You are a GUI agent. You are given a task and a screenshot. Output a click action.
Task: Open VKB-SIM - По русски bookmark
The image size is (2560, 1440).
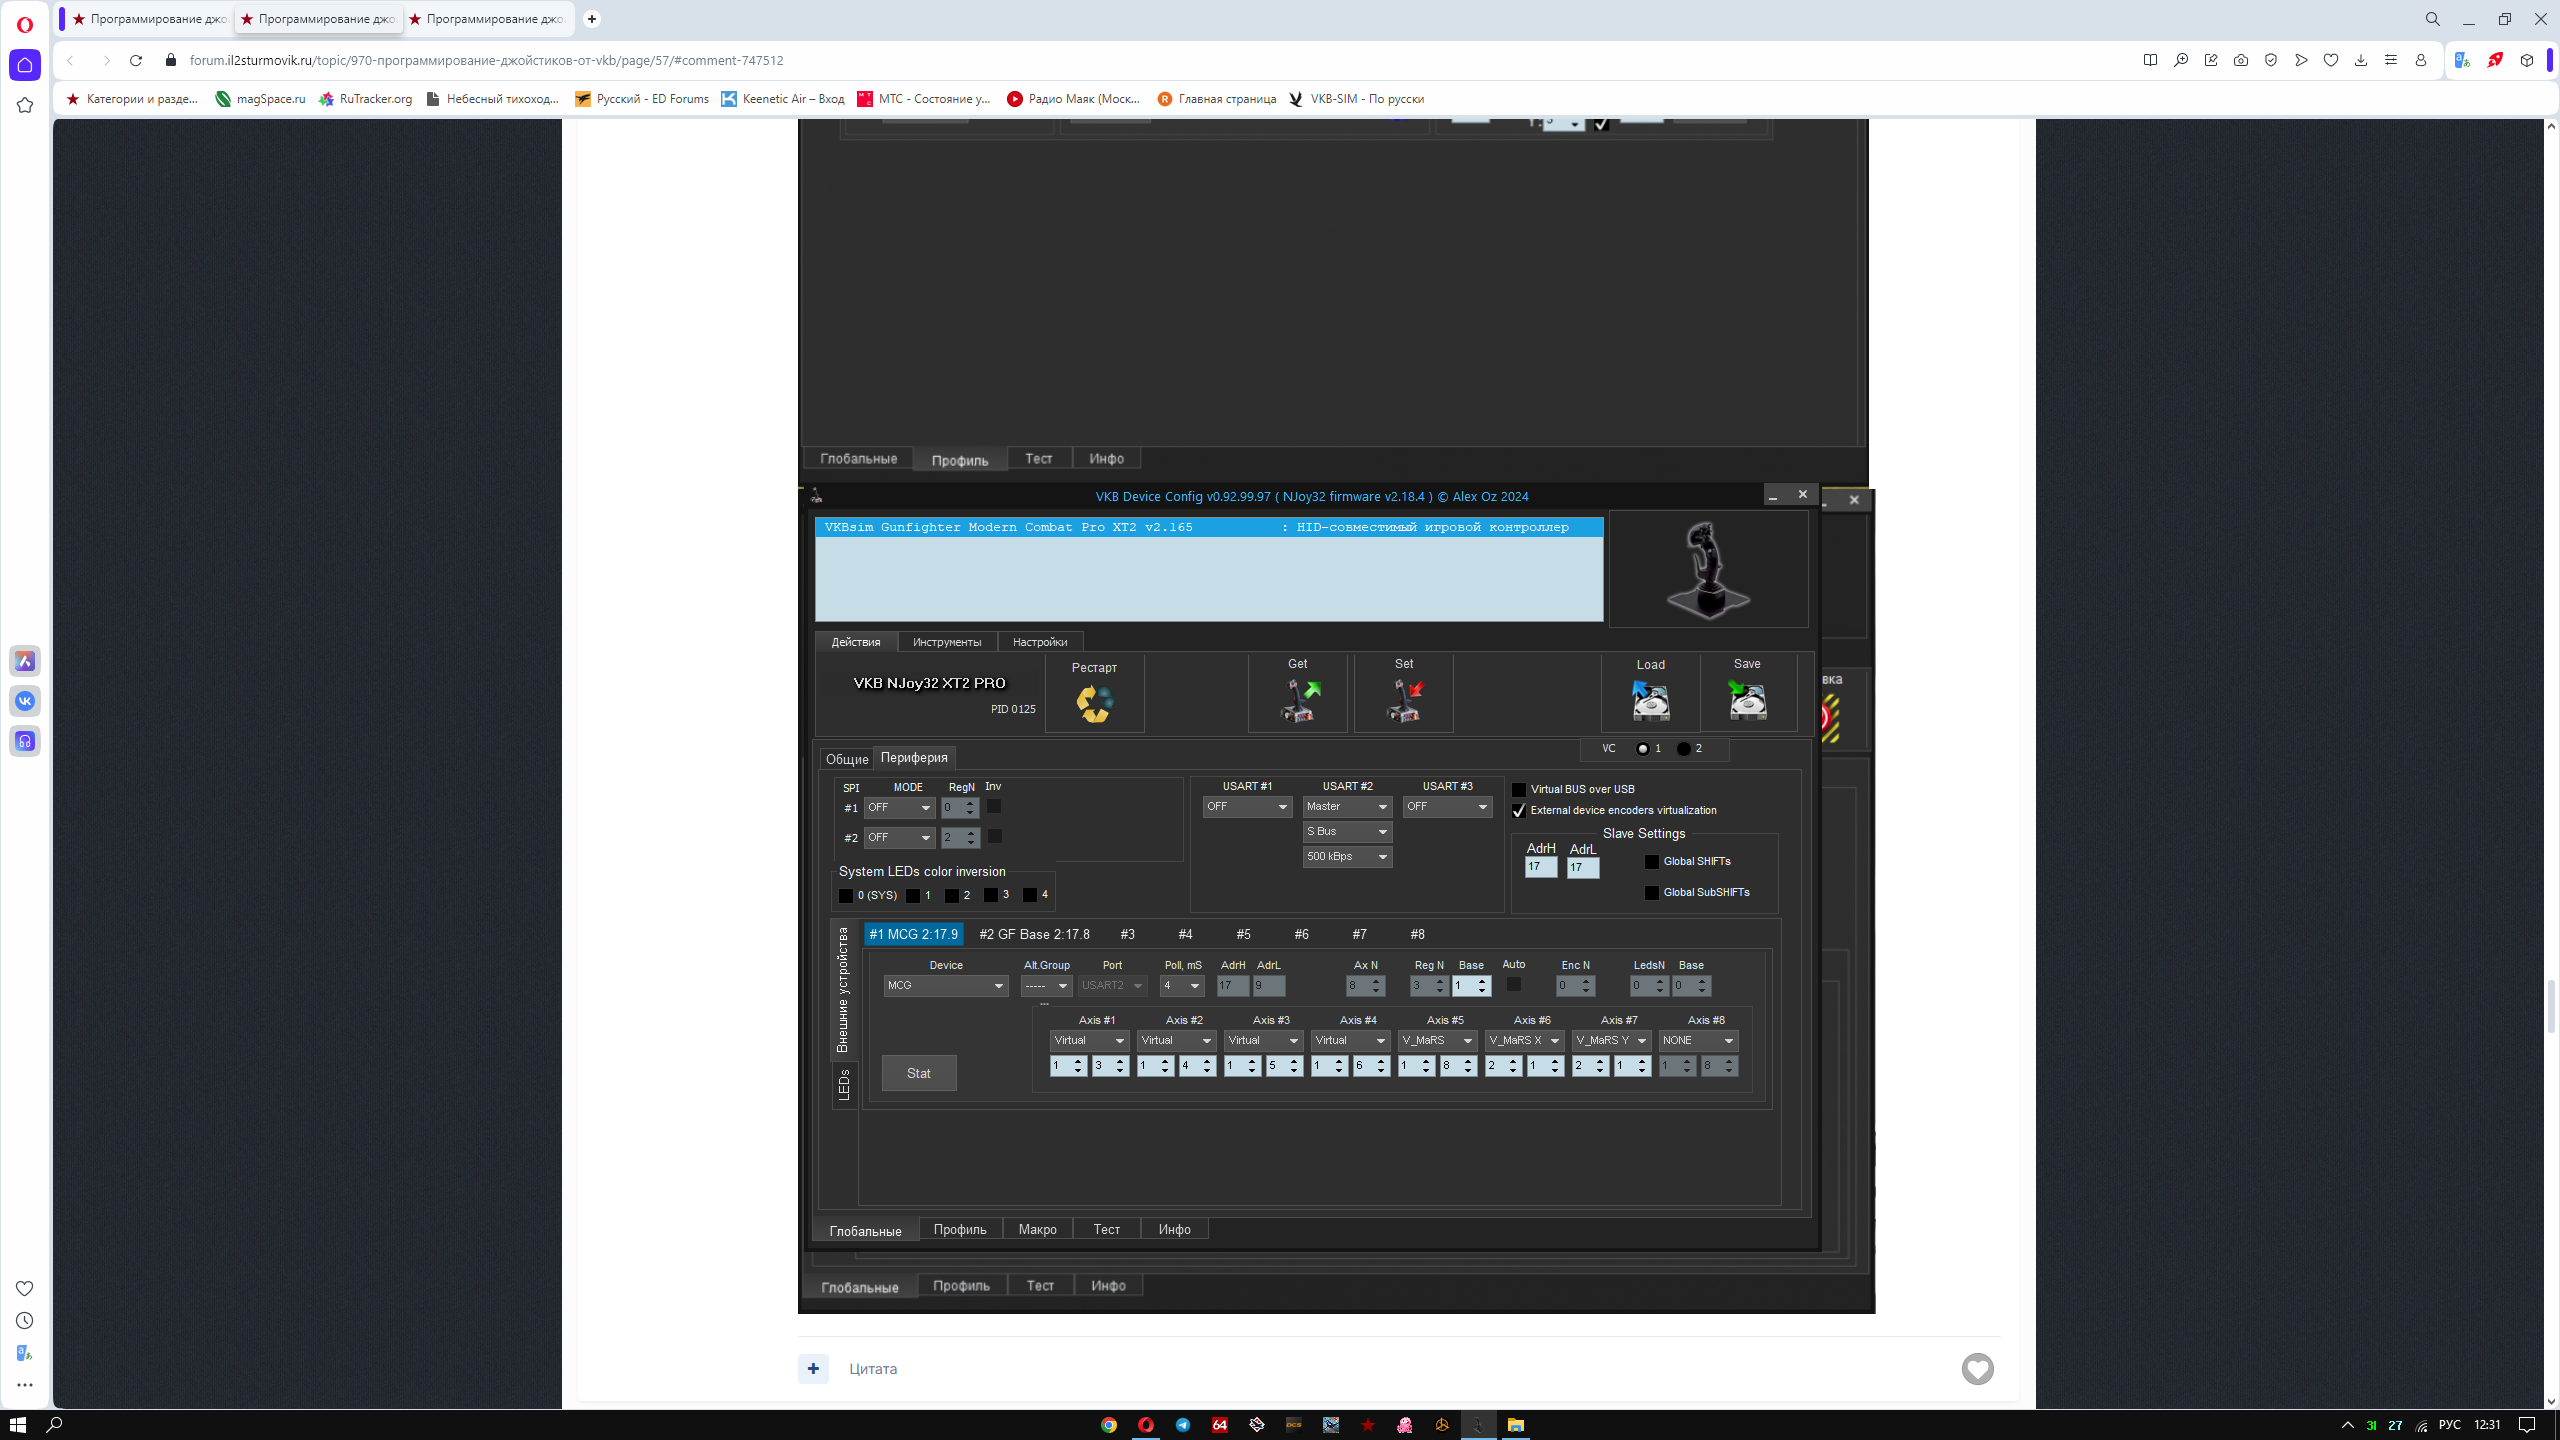pos(1356,99)
